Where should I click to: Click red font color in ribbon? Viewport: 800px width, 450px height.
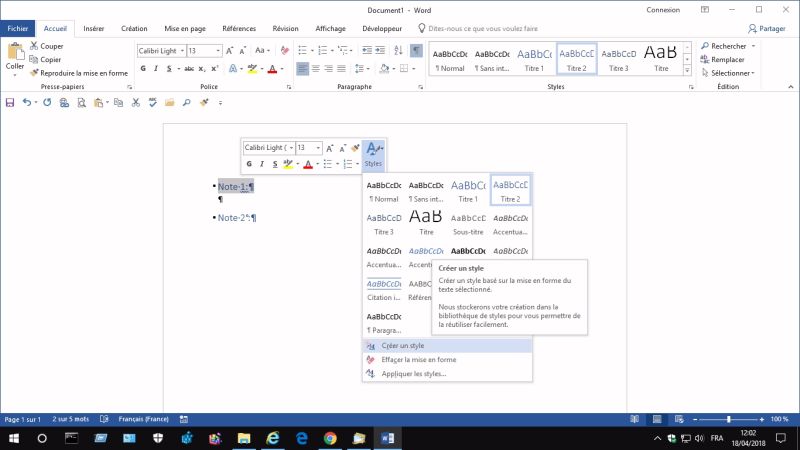coord(272,68)
